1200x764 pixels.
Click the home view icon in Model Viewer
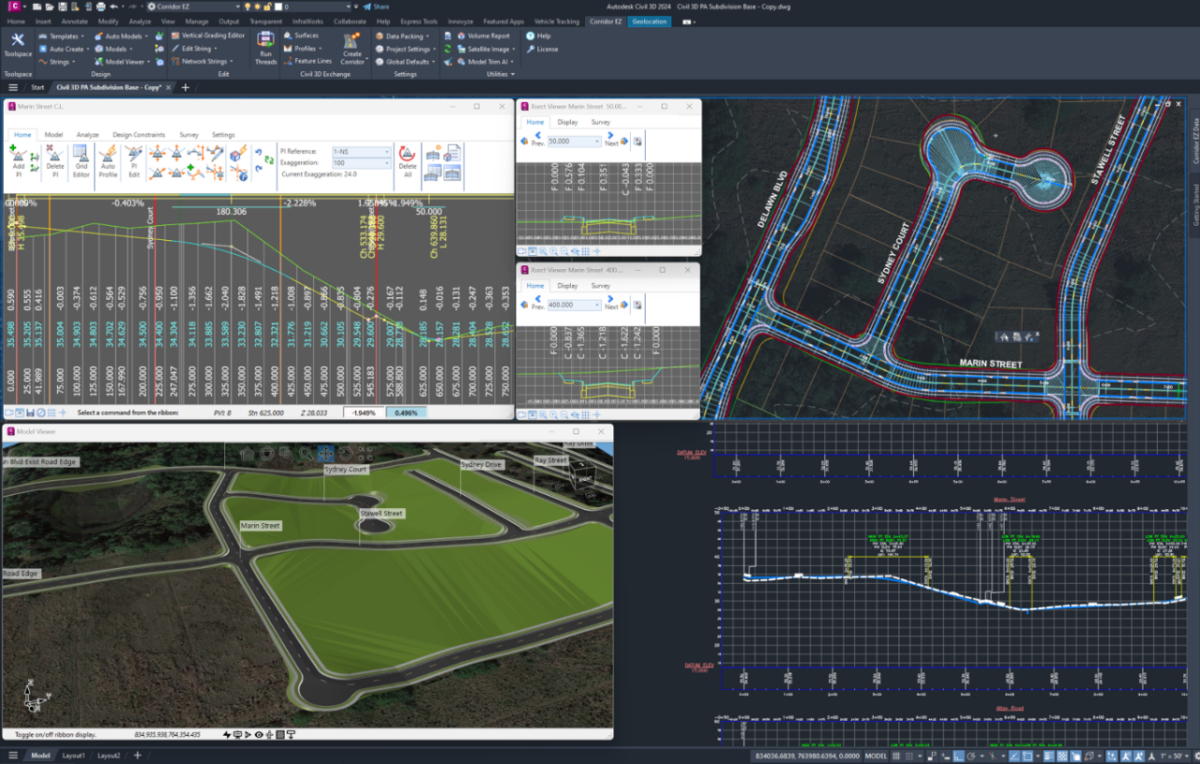247,454
